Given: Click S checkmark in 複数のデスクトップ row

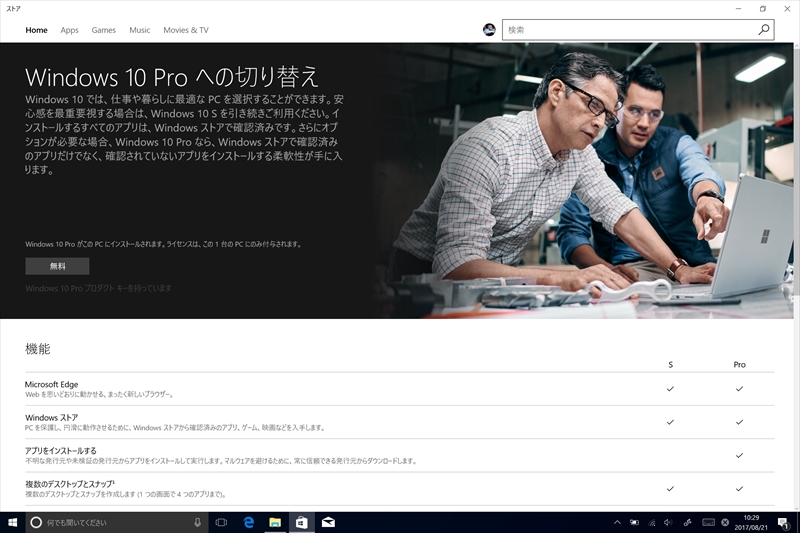Looking at the screenshot, I should pos(670,489).
